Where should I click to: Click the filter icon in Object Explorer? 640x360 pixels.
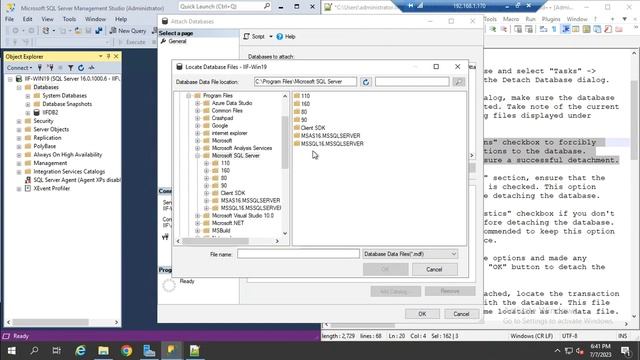click(71, 68)
